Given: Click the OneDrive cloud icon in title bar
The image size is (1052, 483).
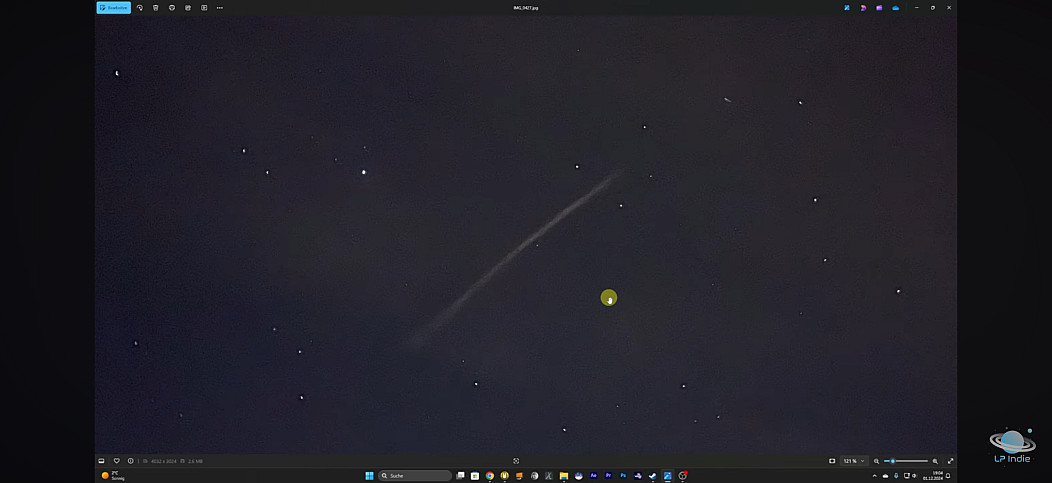Looking at the screenshot, I should click(x=896, y=7).
